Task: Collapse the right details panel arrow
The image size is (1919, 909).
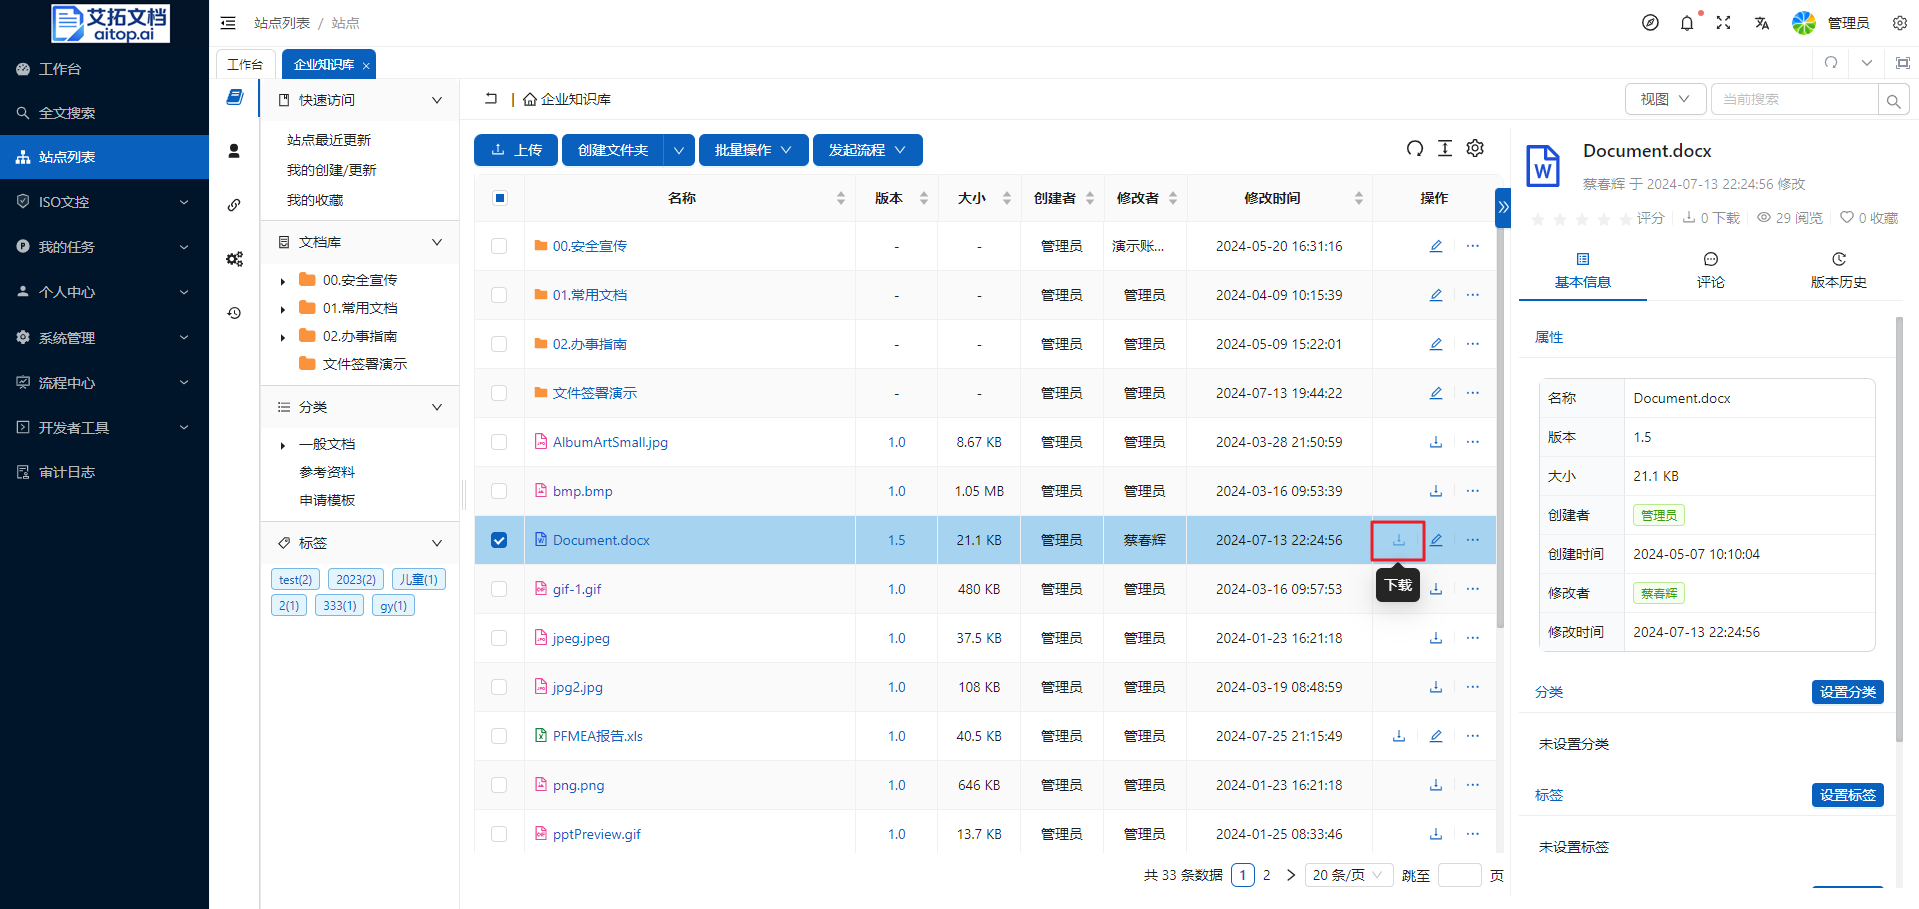Action: pyautogui.click(x=1502, y=207)
